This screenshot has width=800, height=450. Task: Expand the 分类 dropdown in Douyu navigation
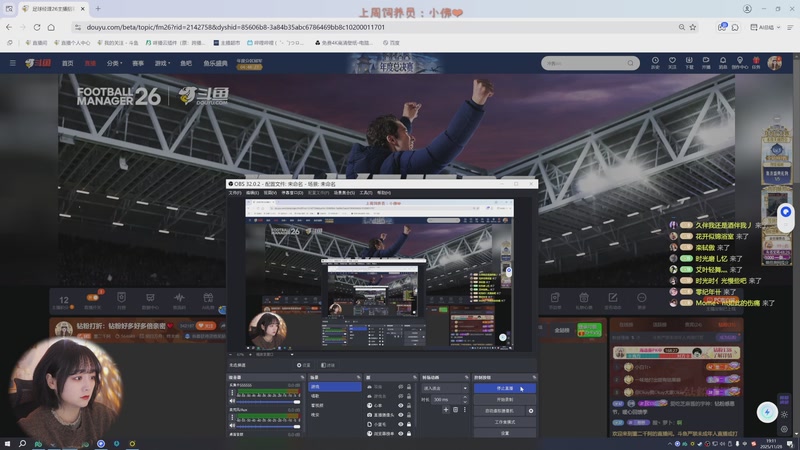tap(114, 63)
